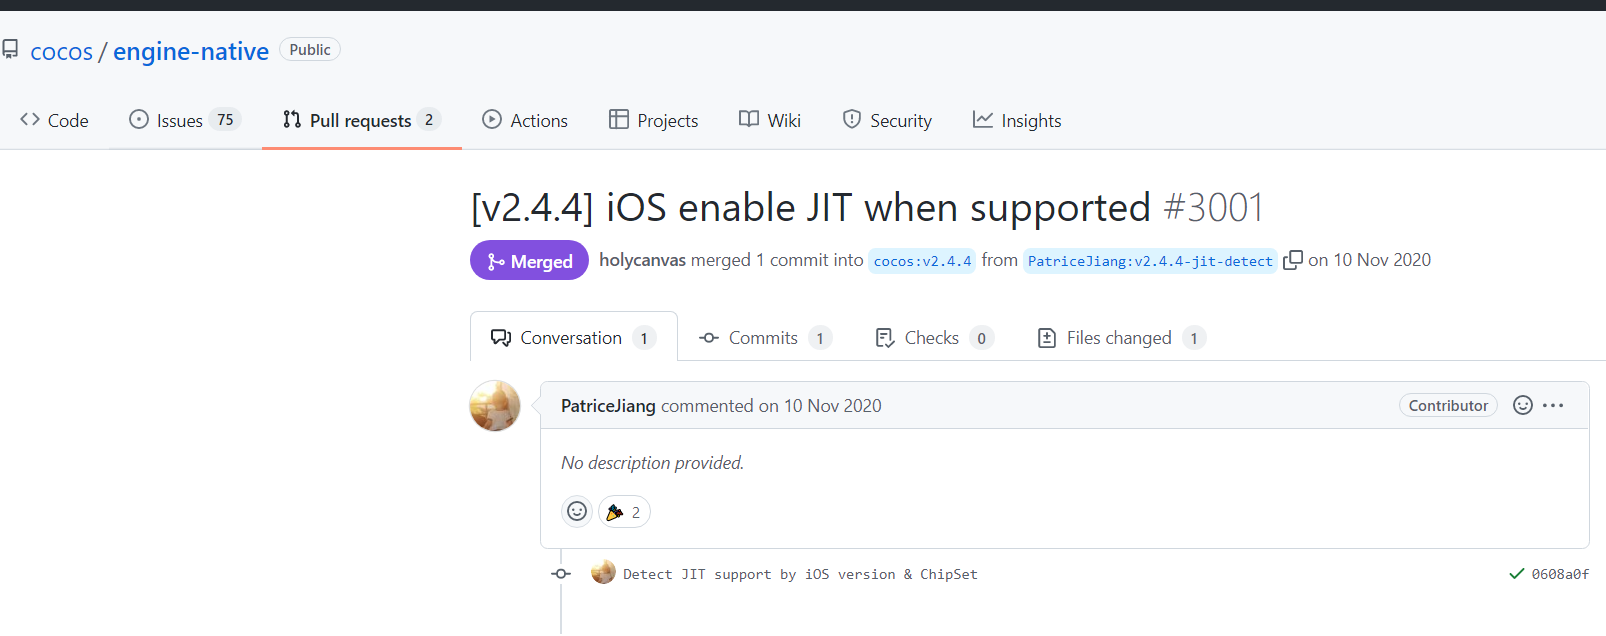
Task: Click the small commit author avatar
Action: click(603, 573)
